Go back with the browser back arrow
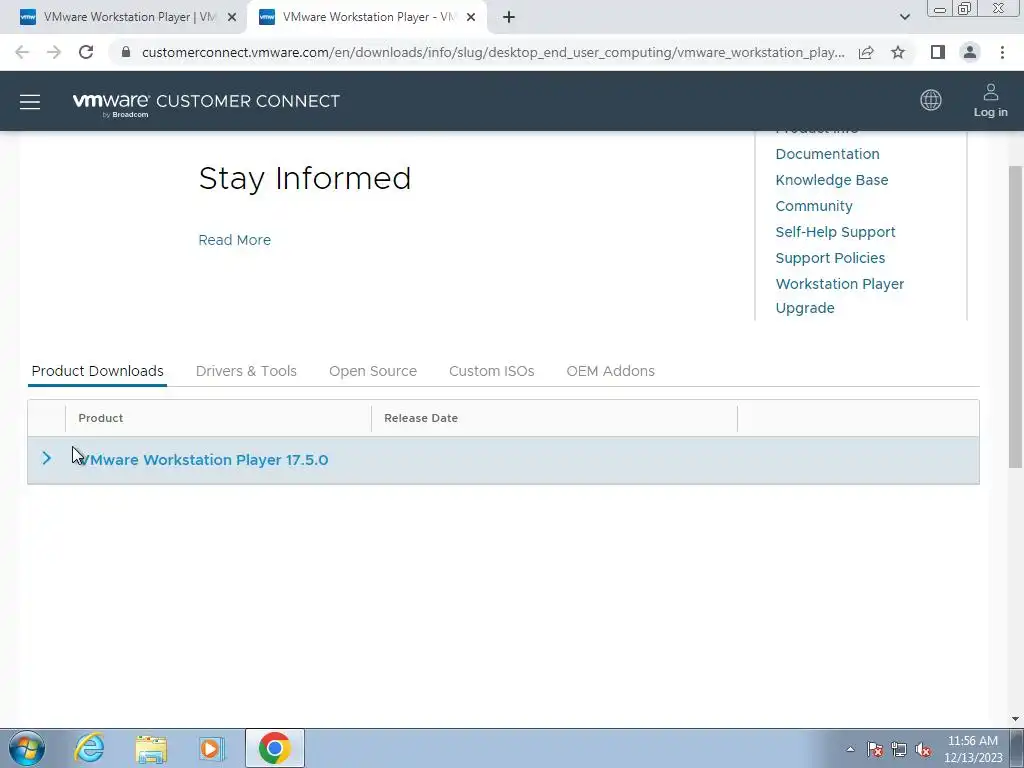Viewport: 1024px width, 768px height. pyautogui.click(x=22, y=52)
